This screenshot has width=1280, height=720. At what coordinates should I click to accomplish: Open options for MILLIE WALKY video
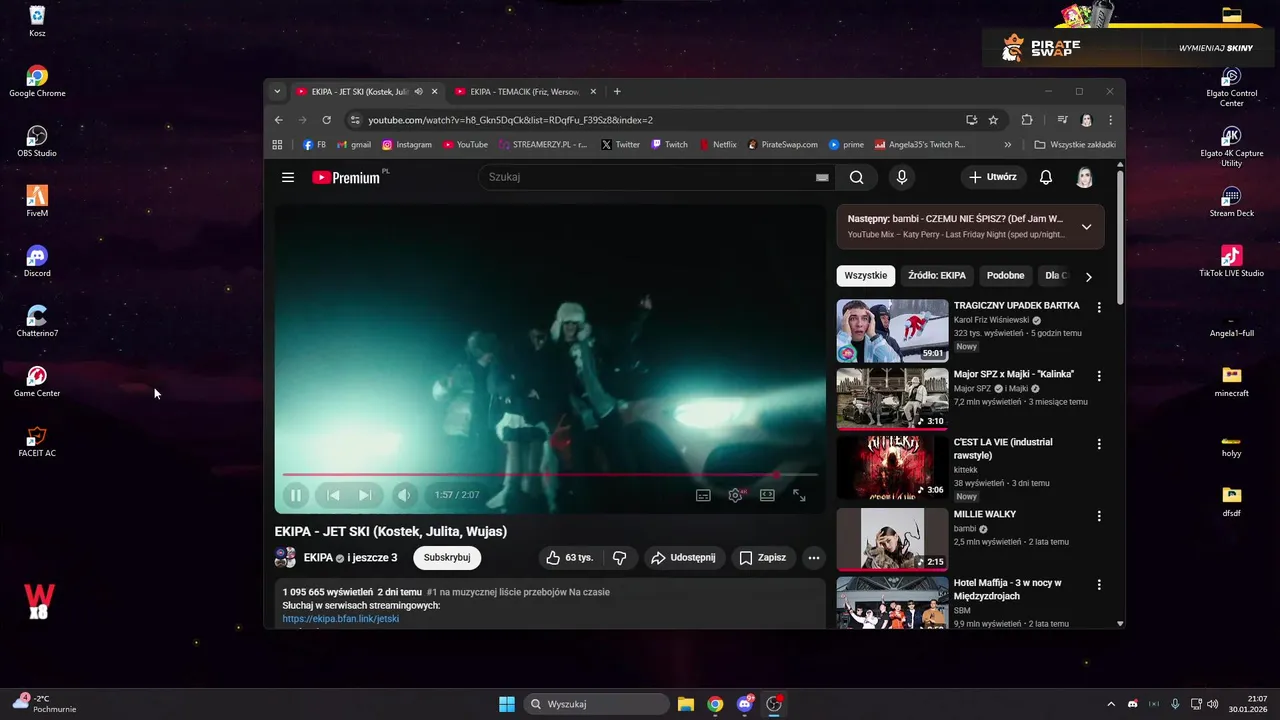click(1099, 516)
